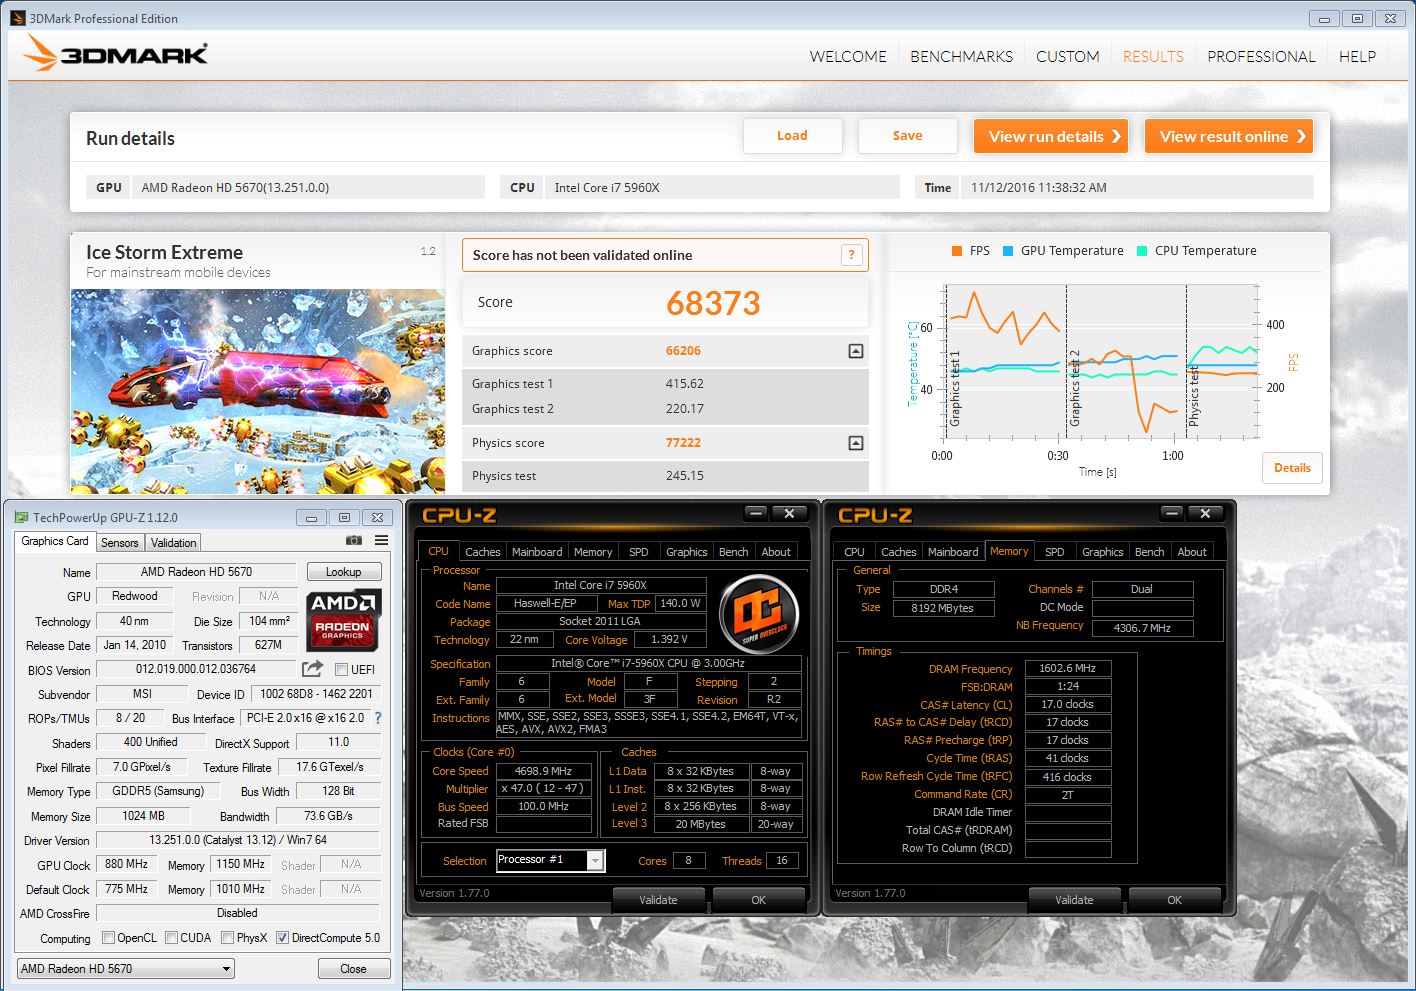Enable the OpenCL checkbox
Viewport: 1416px width, 991px height.
[x=109, y=938]
